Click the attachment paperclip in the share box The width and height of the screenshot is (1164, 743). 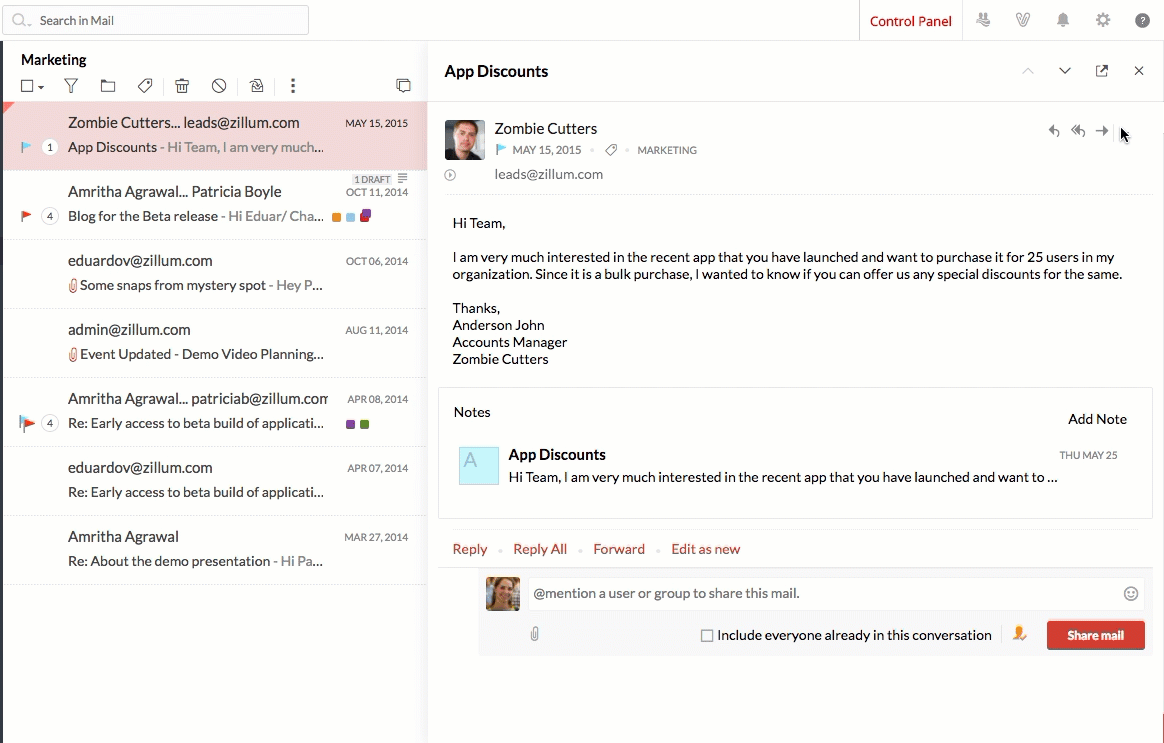tap(534, 633)
